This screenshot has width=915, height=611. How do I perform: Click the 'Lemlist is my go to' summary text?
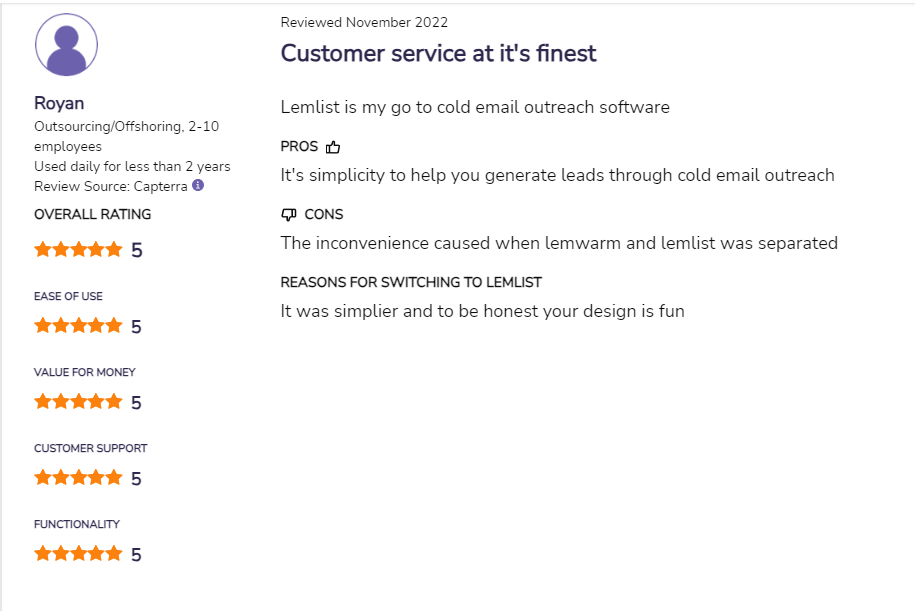pos(475,107)
